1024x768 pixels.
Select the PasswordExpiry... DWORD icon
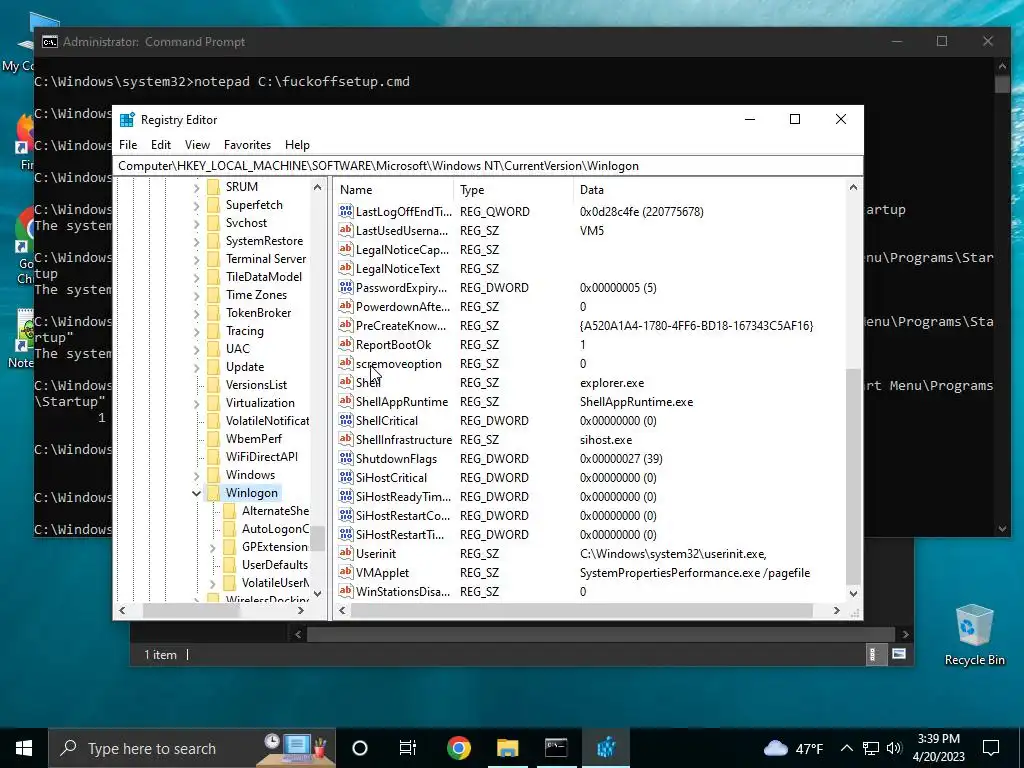tap(345, 287)
